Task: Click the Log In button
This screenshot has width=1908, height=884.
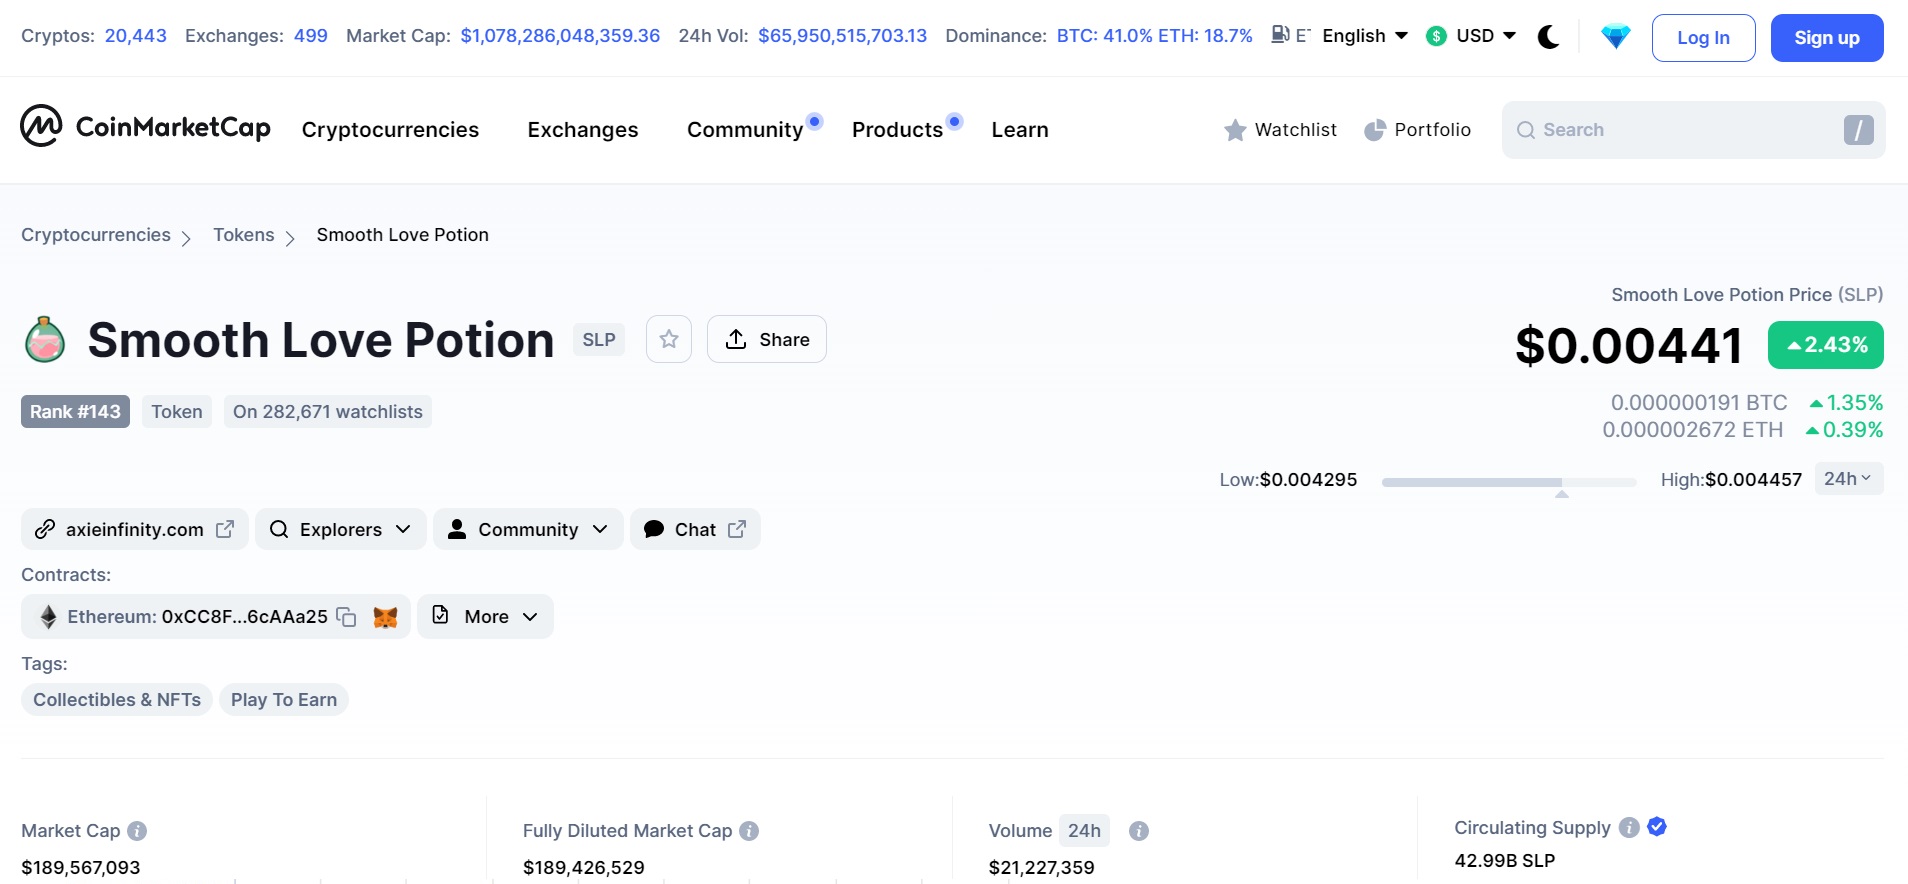Action: tap(1703, 38)
